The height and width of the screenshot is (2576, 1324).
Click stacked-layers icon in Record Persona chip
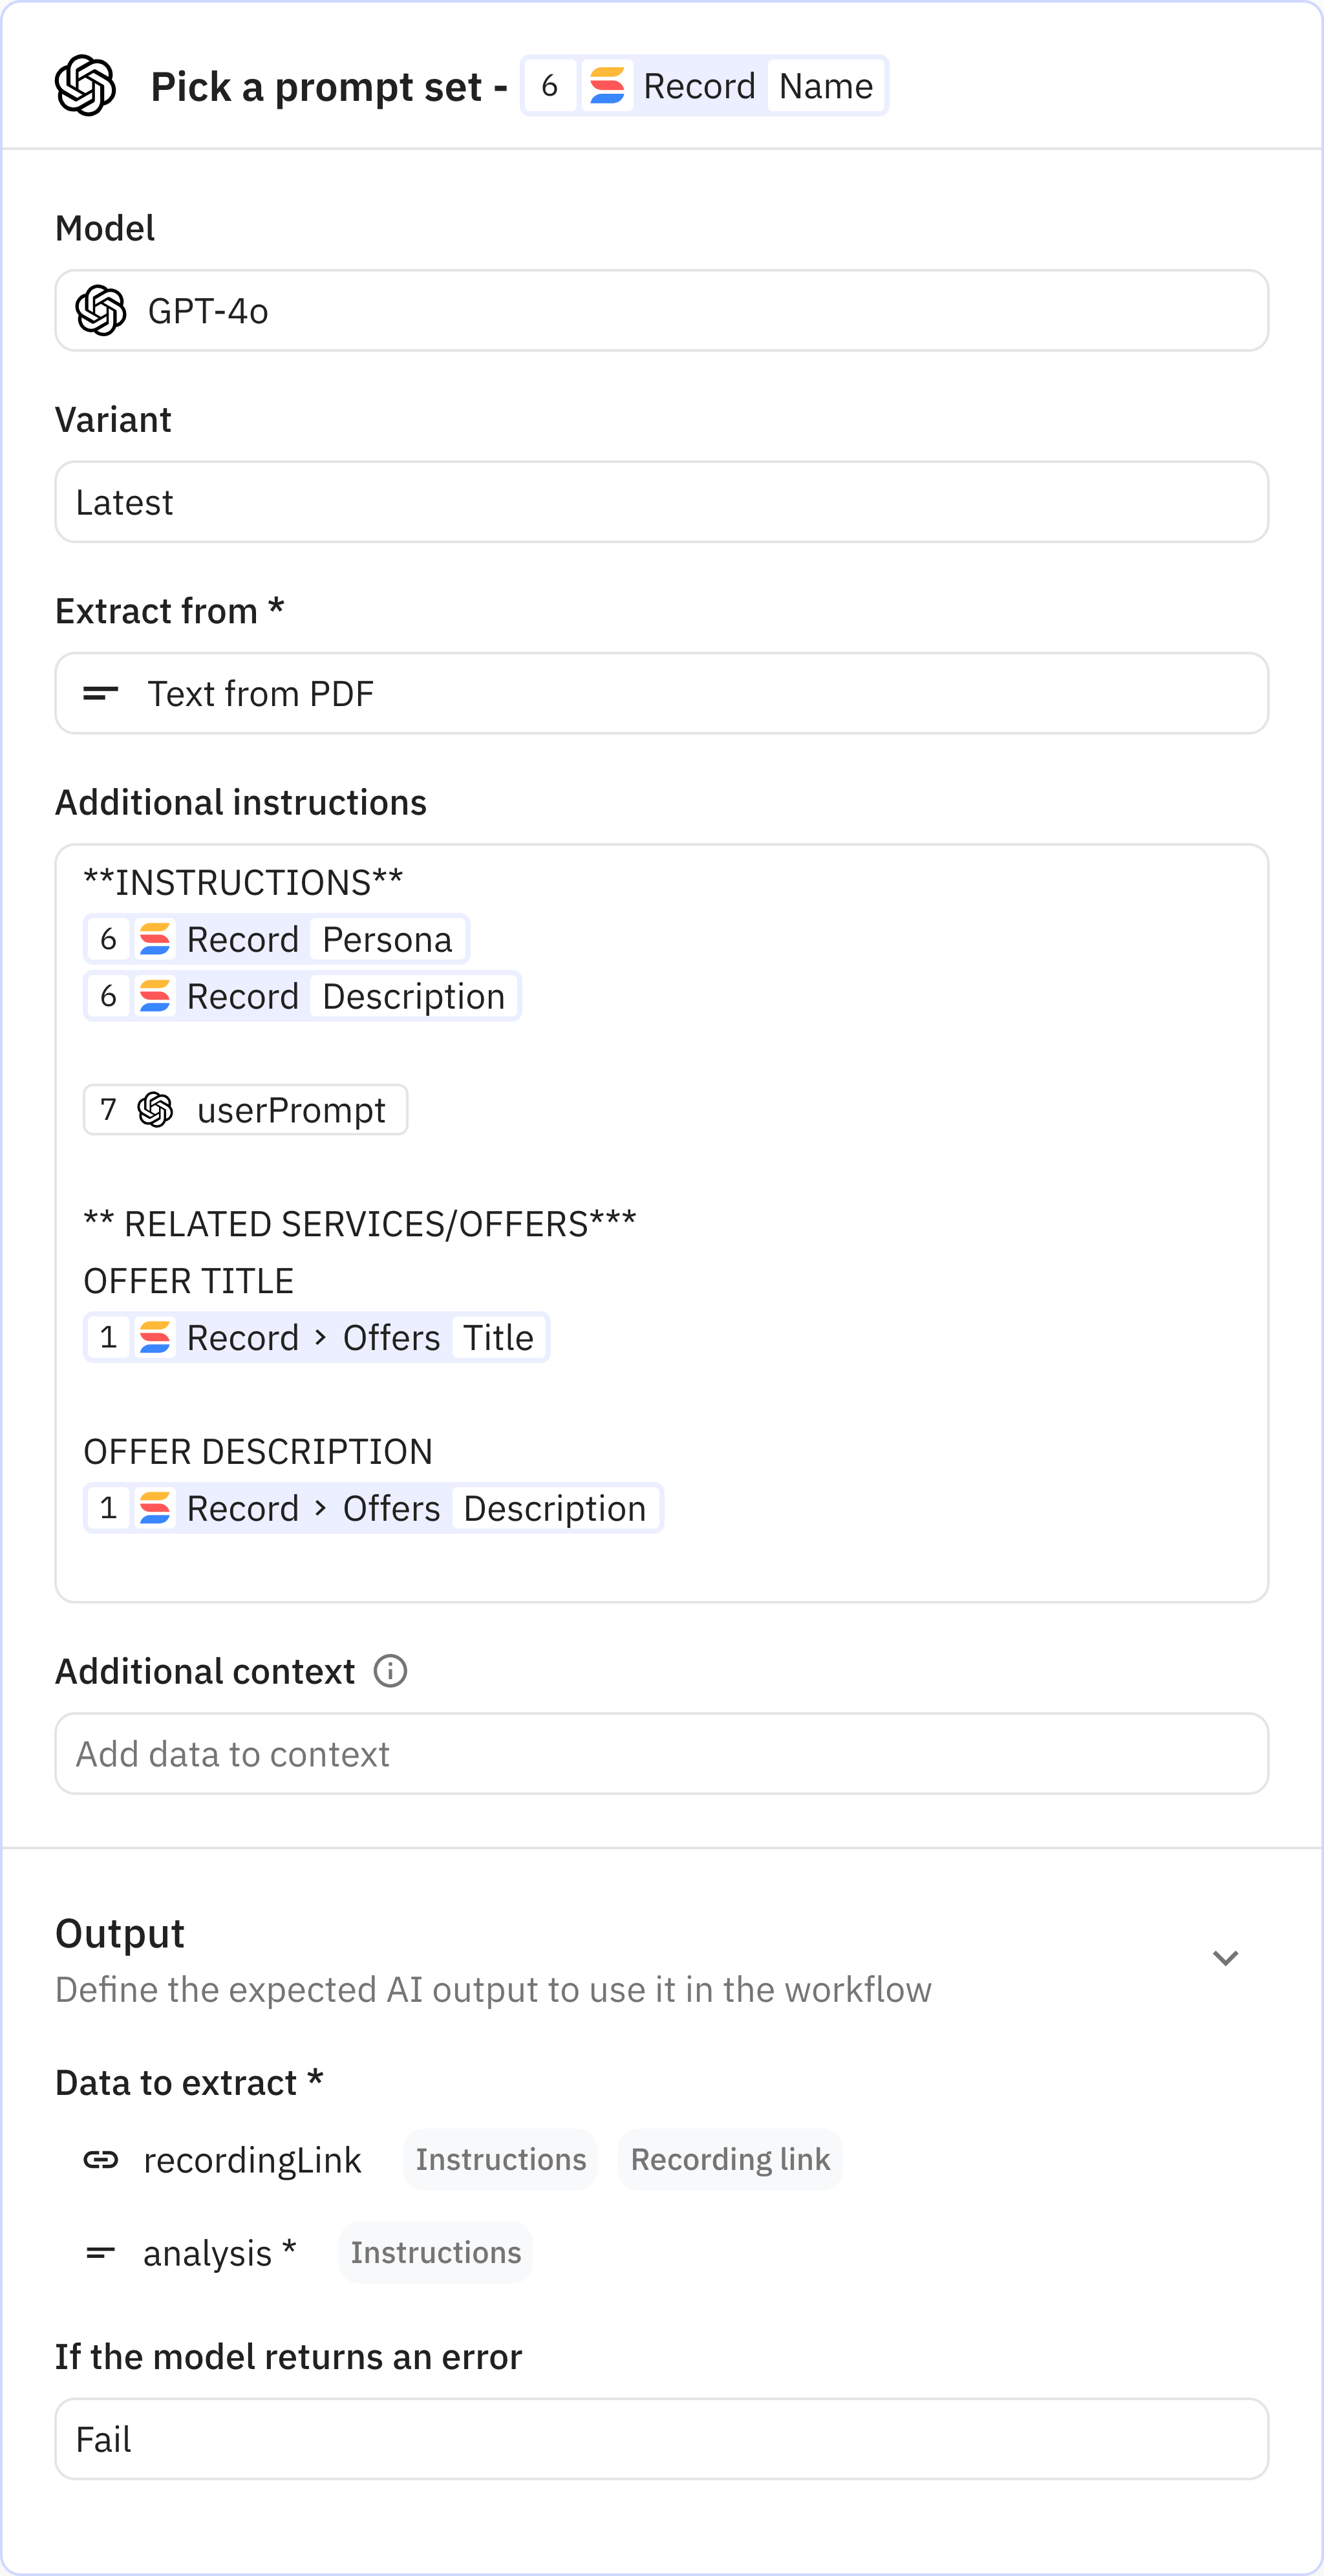point(155,940)
